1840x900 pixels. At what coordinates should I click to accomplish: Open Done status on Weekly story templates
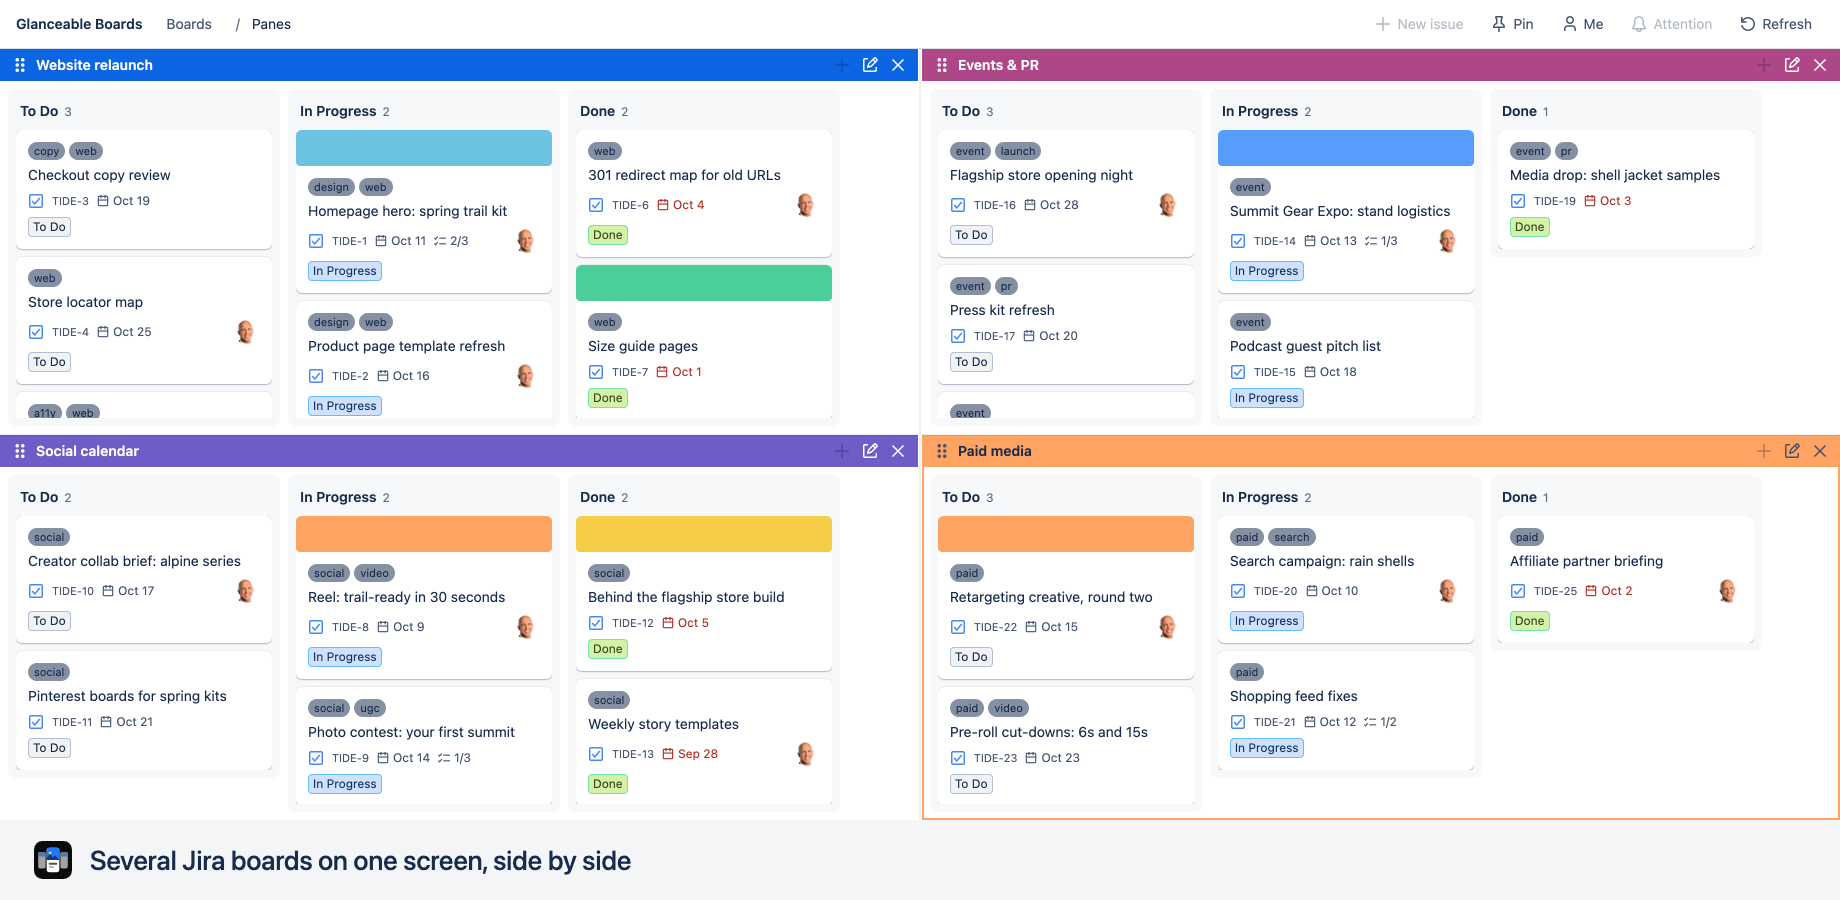(607, 784)
